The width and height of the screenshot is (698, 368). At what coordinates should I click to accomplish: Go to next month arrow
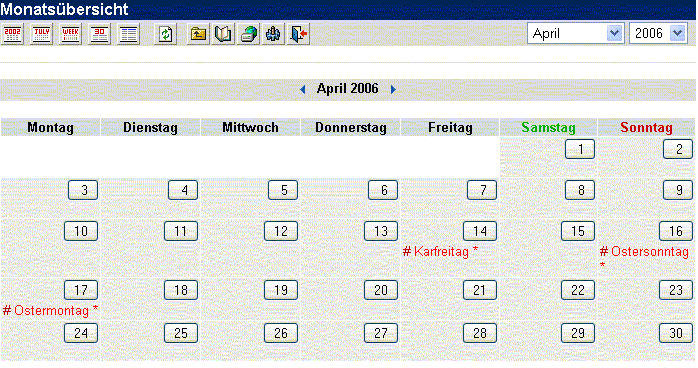click(393, 89)
